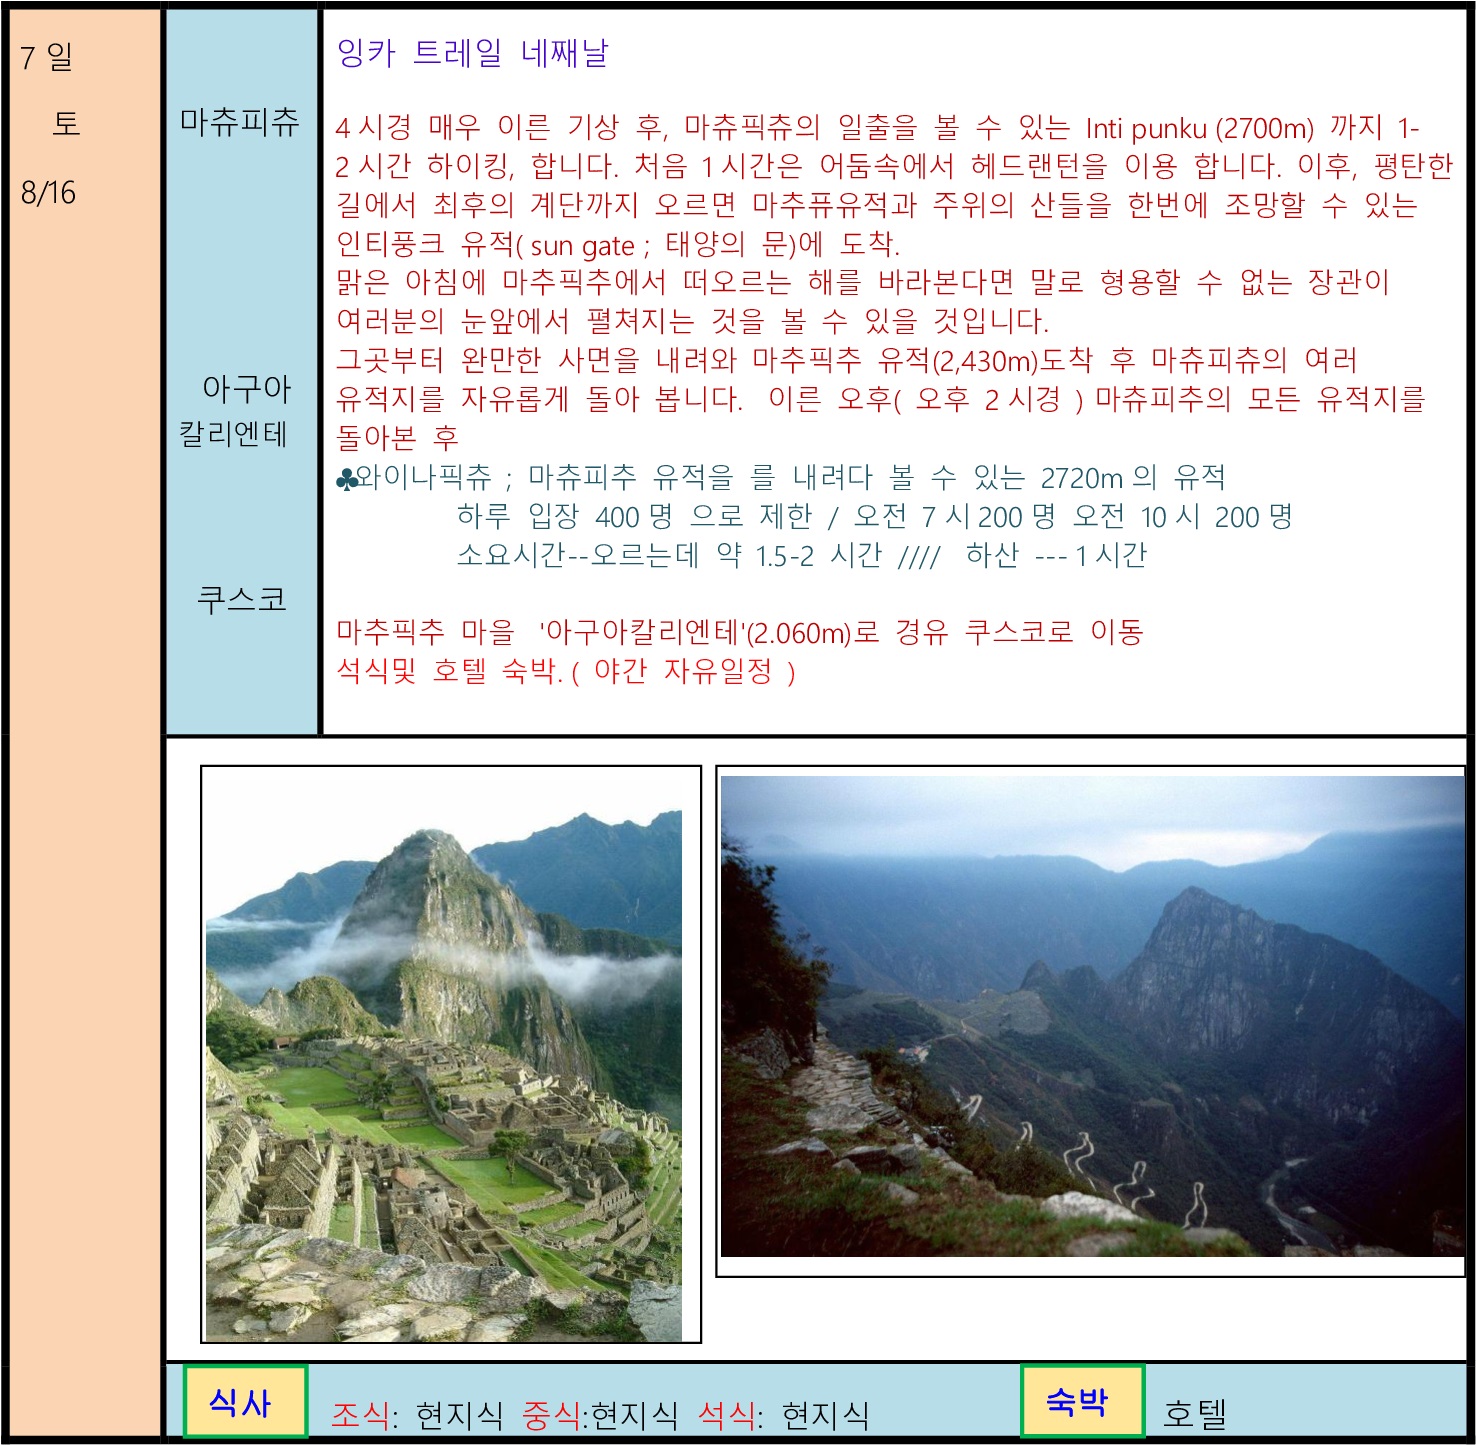
Task: Click the '식사' yellow label box
Action: point(245,1402)
